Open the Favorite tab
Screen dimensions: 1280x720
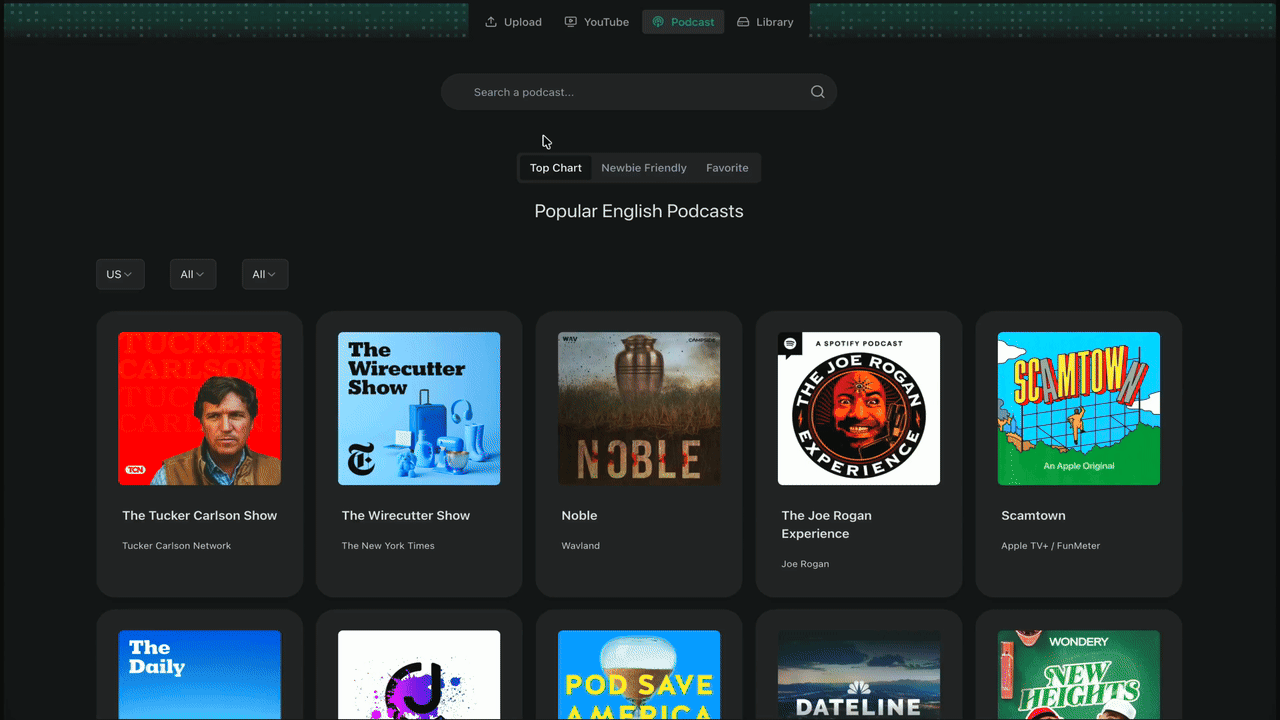coord(727,168)
